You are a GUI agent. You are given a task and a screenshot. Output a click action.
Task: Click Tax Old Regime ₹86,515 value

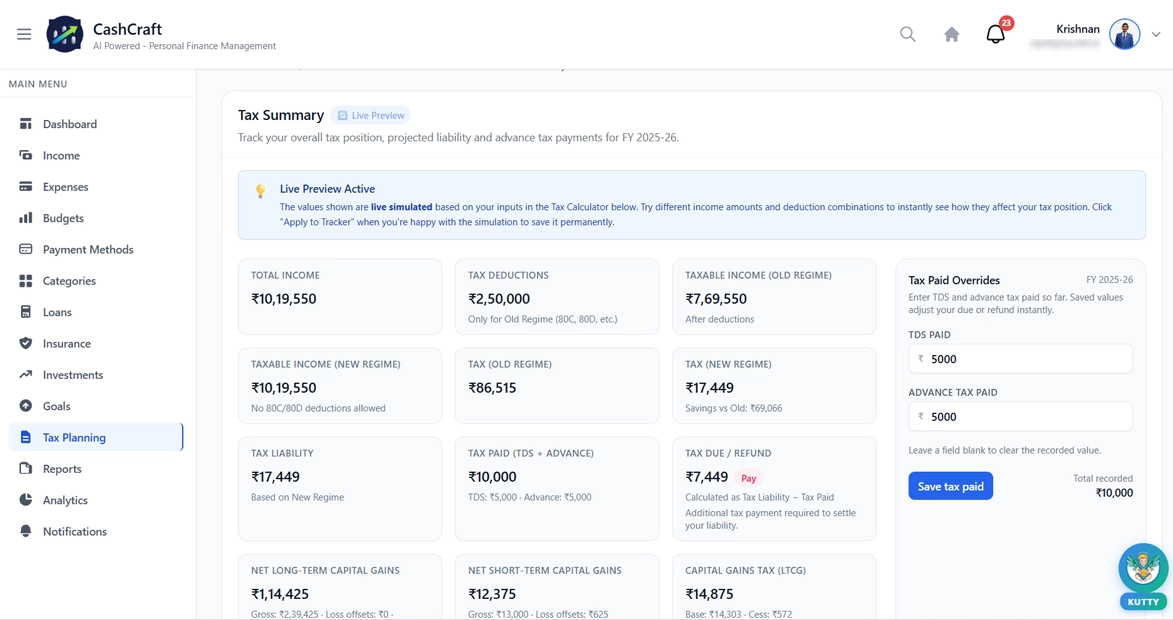492,388
